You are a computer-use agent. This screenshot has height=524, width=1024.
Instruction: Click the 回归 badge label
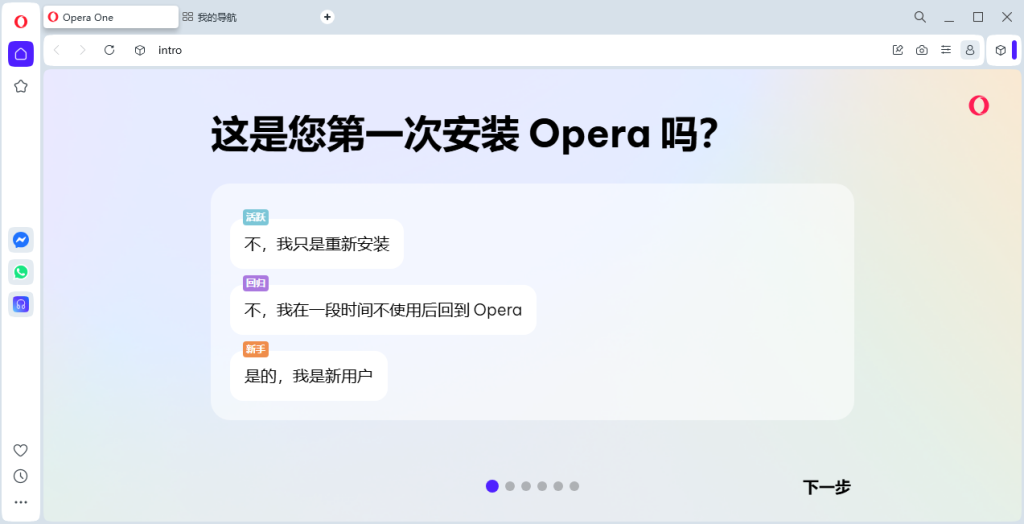256,284
